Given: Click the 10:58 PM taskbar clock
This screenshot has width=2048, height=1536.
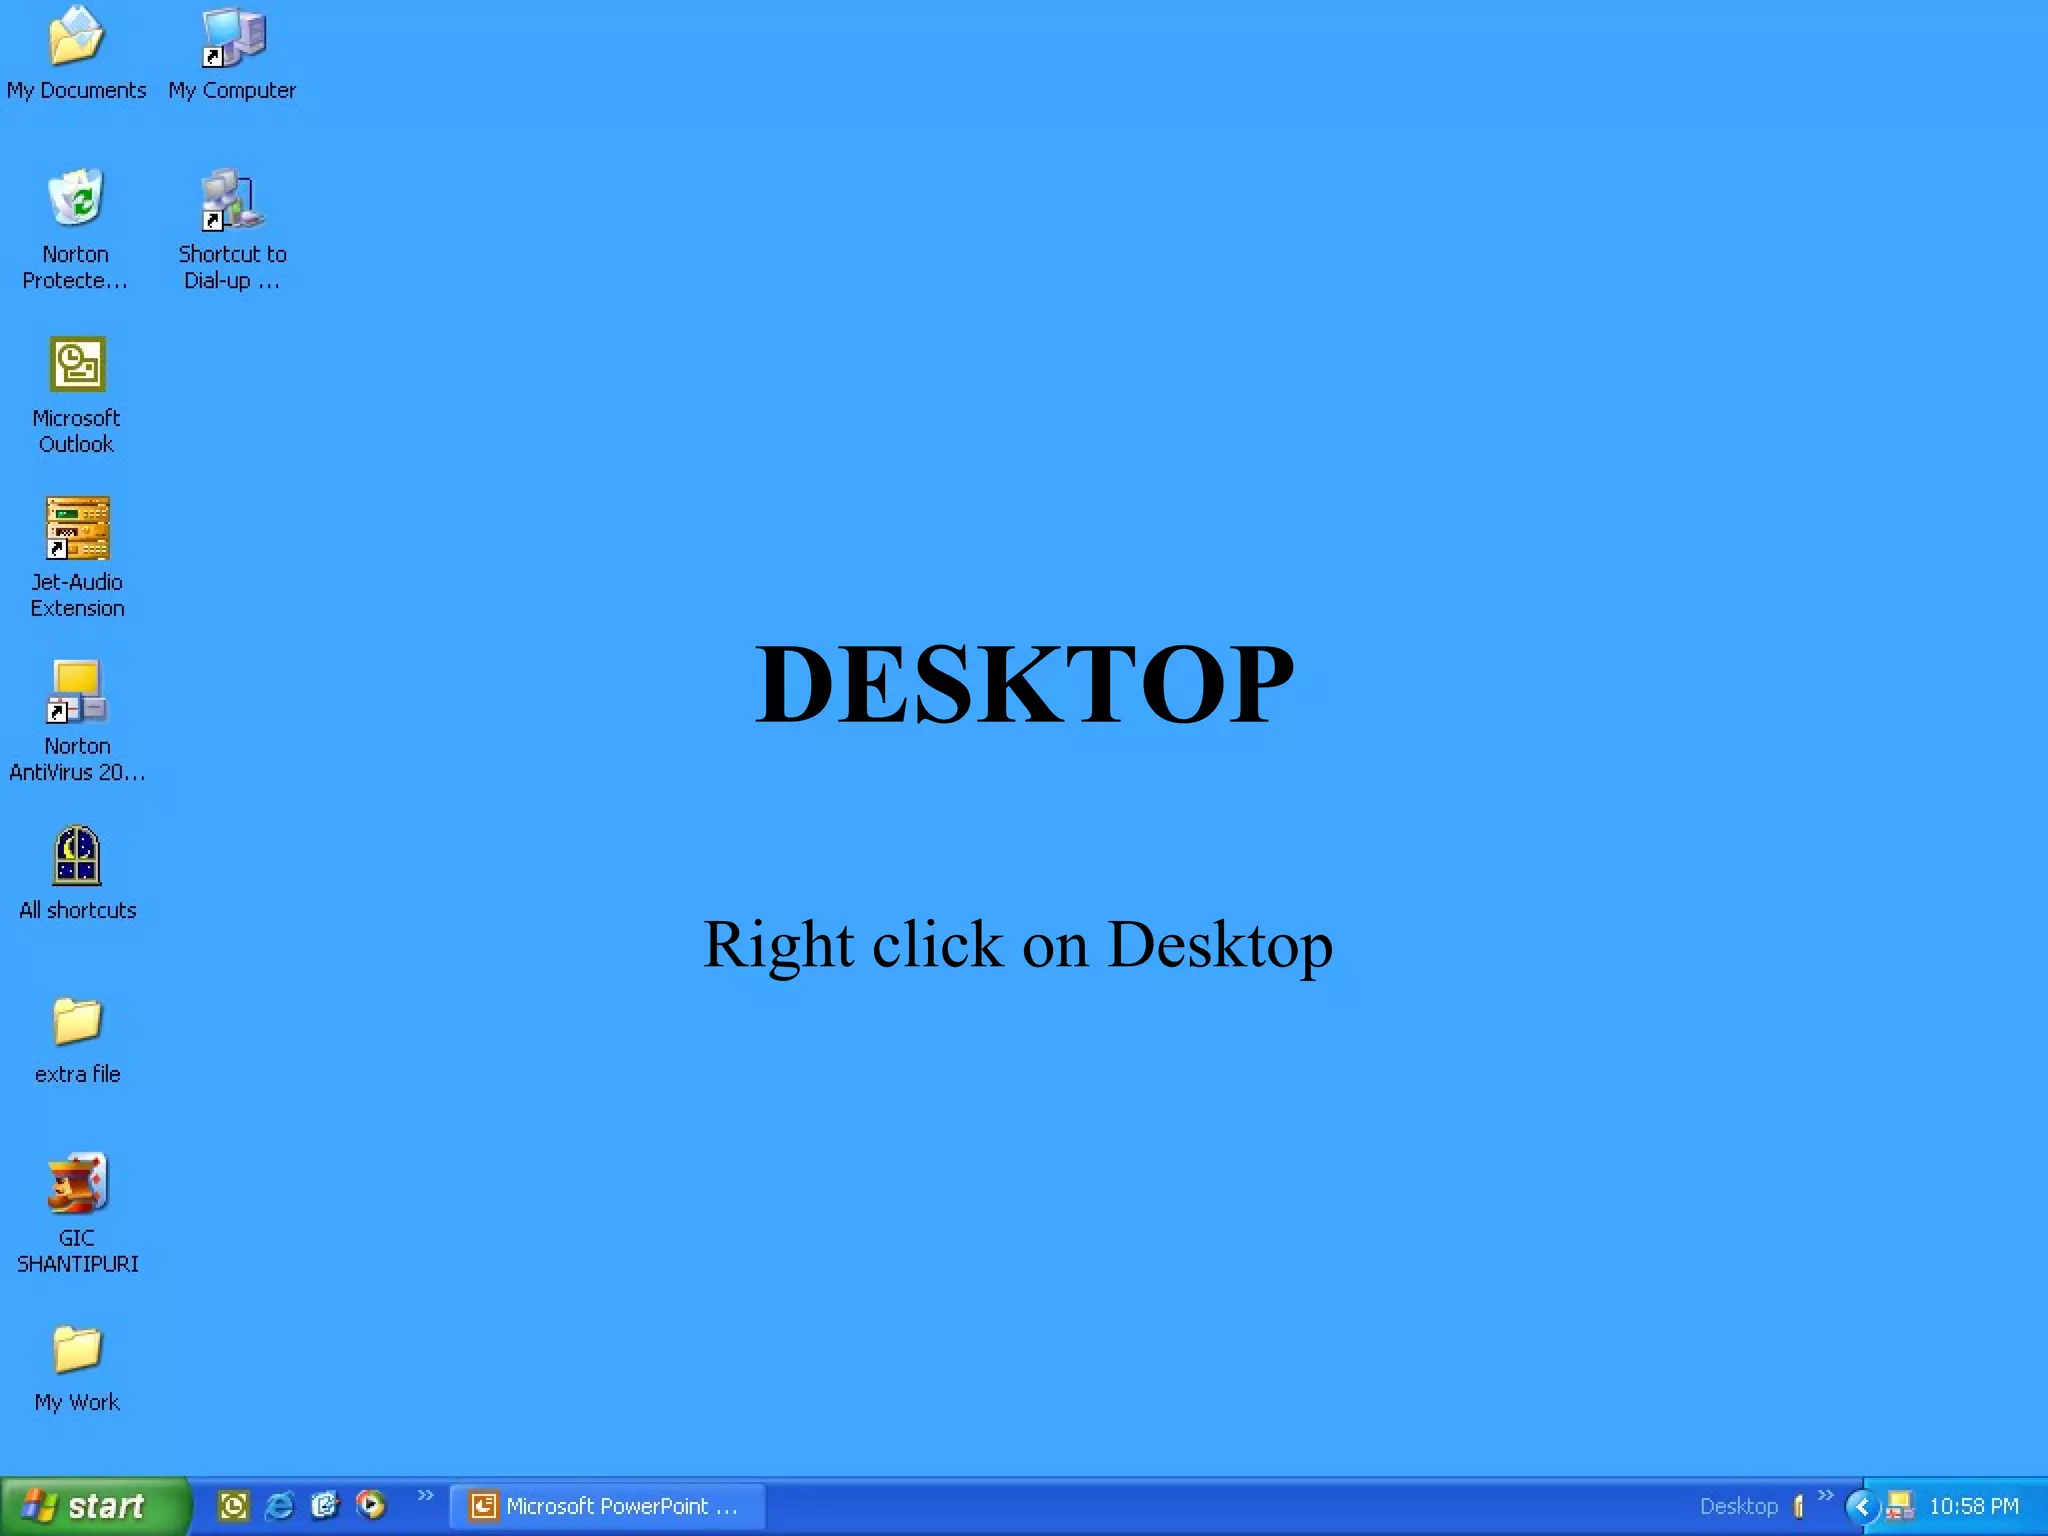Looking at the screenshot, I should (1973, 1506).
